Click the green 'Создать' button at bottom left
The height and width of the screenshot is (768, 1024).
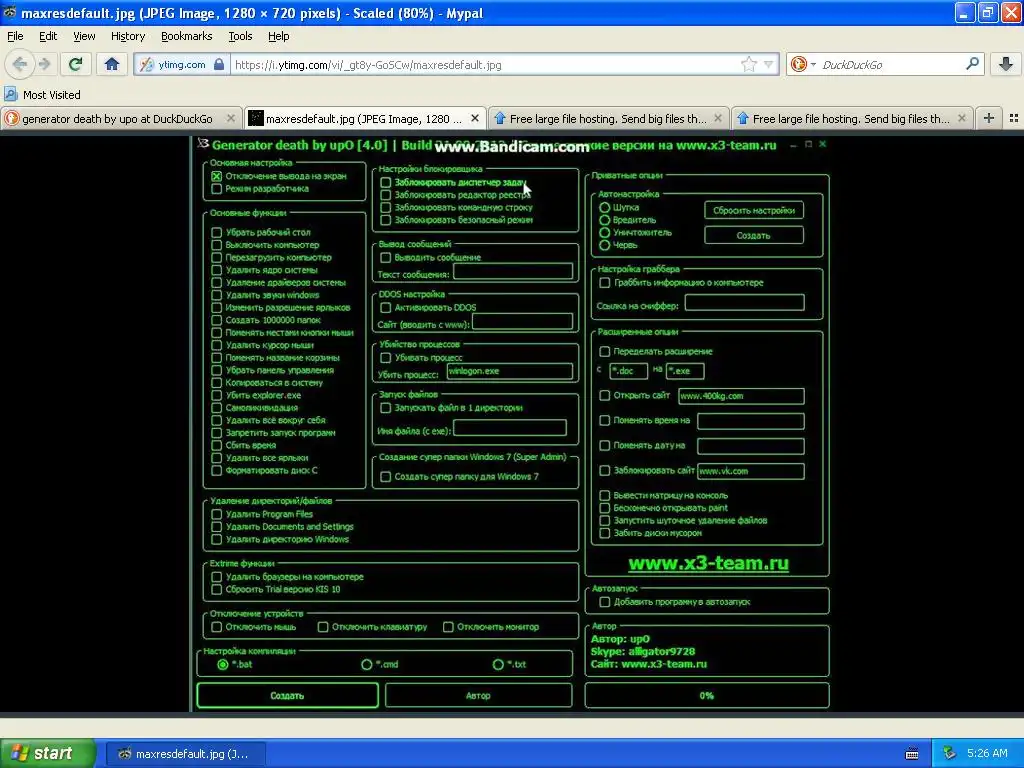[x=287, y=696]
